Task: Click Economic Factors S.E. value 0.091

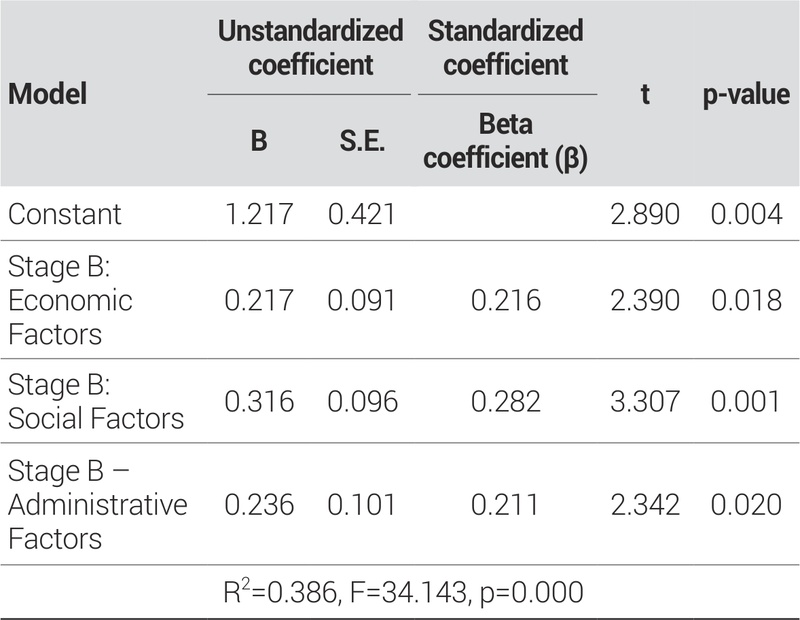Action: [x=361, y=300]
